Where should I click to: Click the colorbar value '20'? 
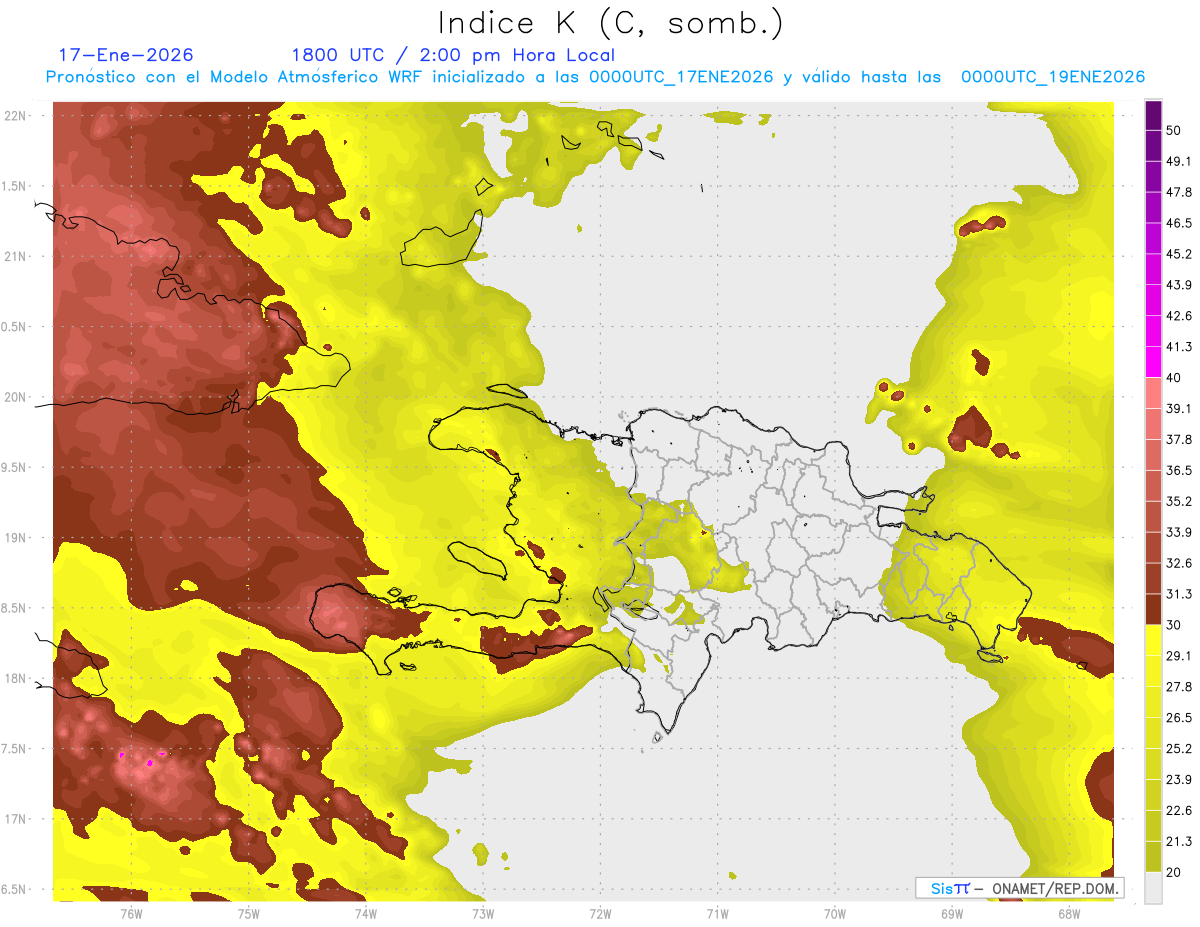coord(1175,873)
